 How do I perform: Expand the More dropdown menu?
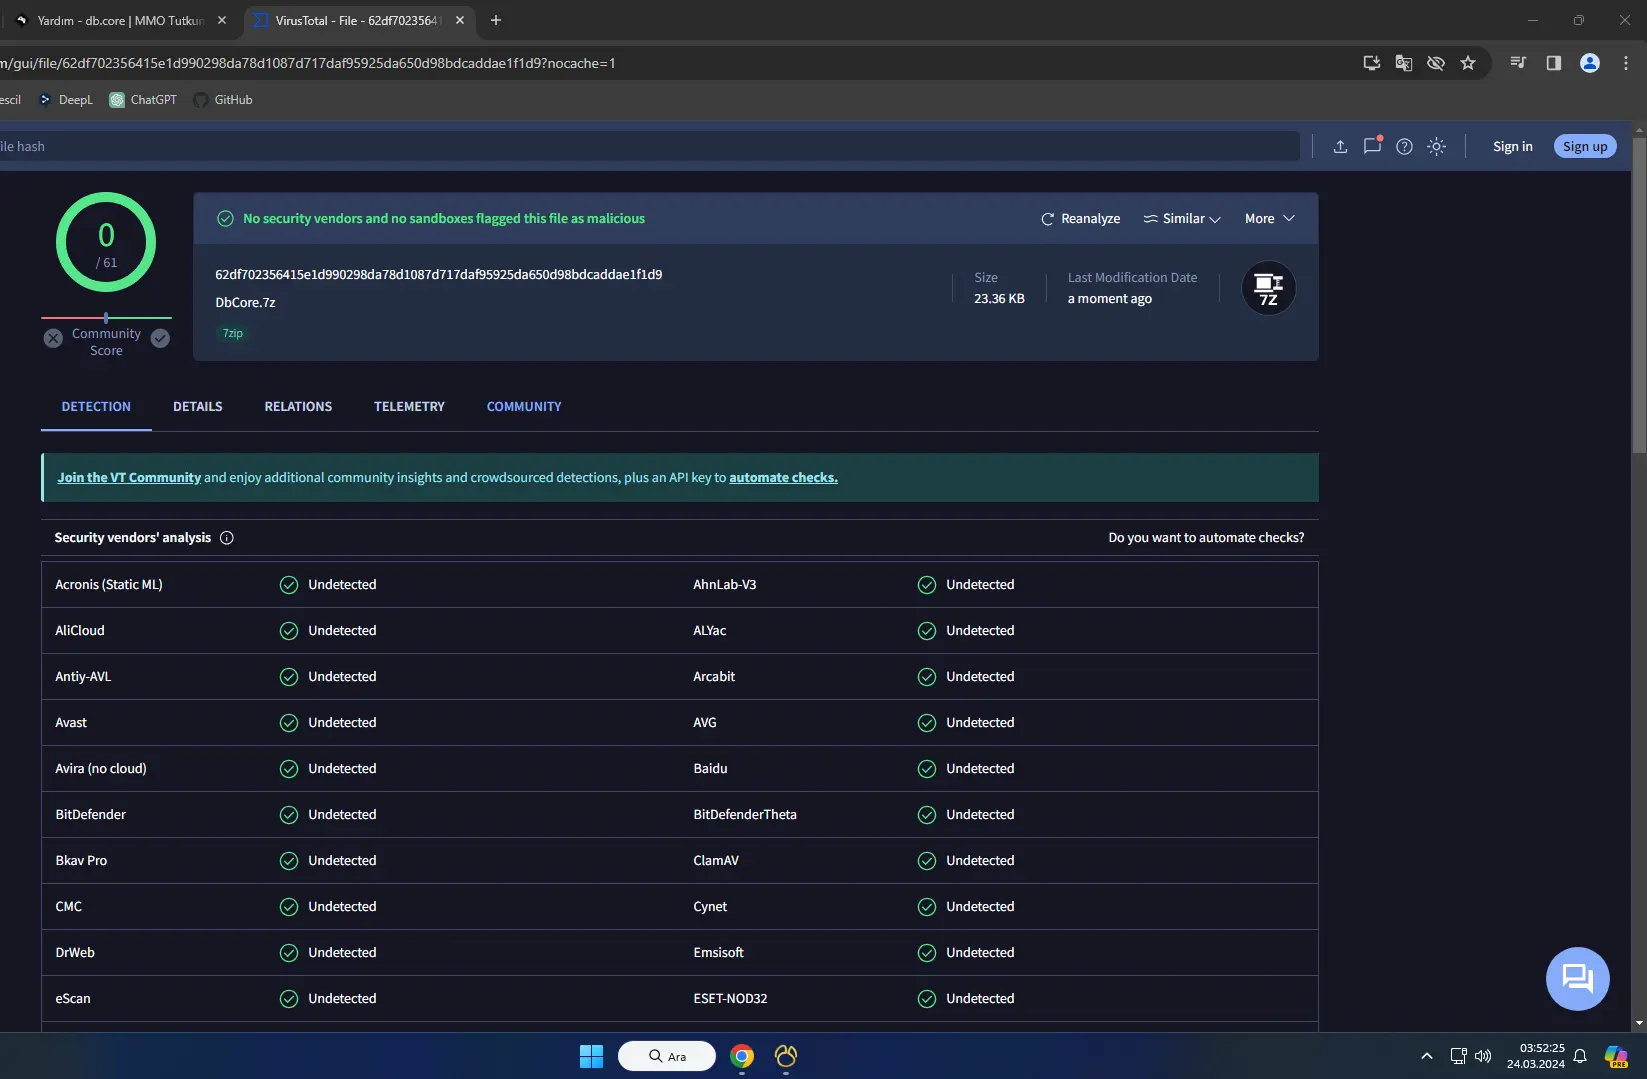(1269, 219)
